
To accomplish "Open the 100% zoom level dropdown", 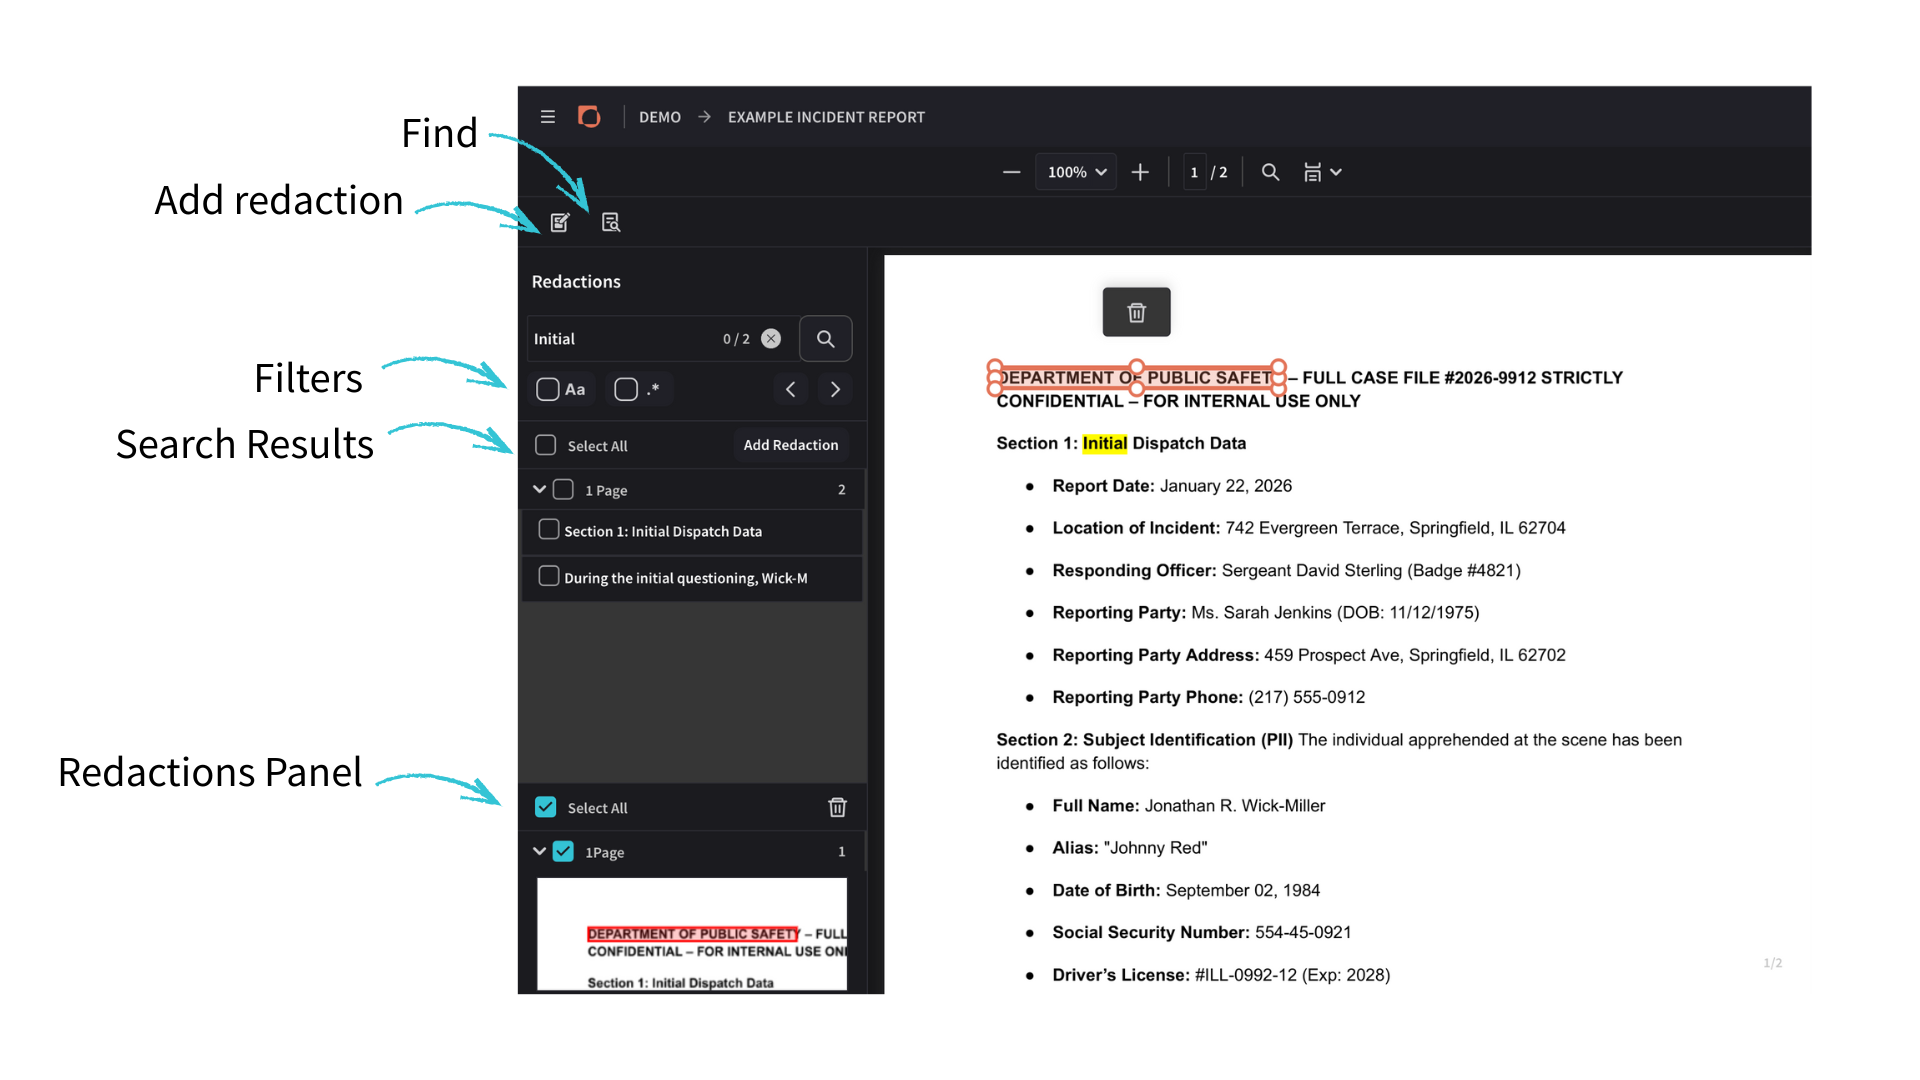I will pos(1076,172).
